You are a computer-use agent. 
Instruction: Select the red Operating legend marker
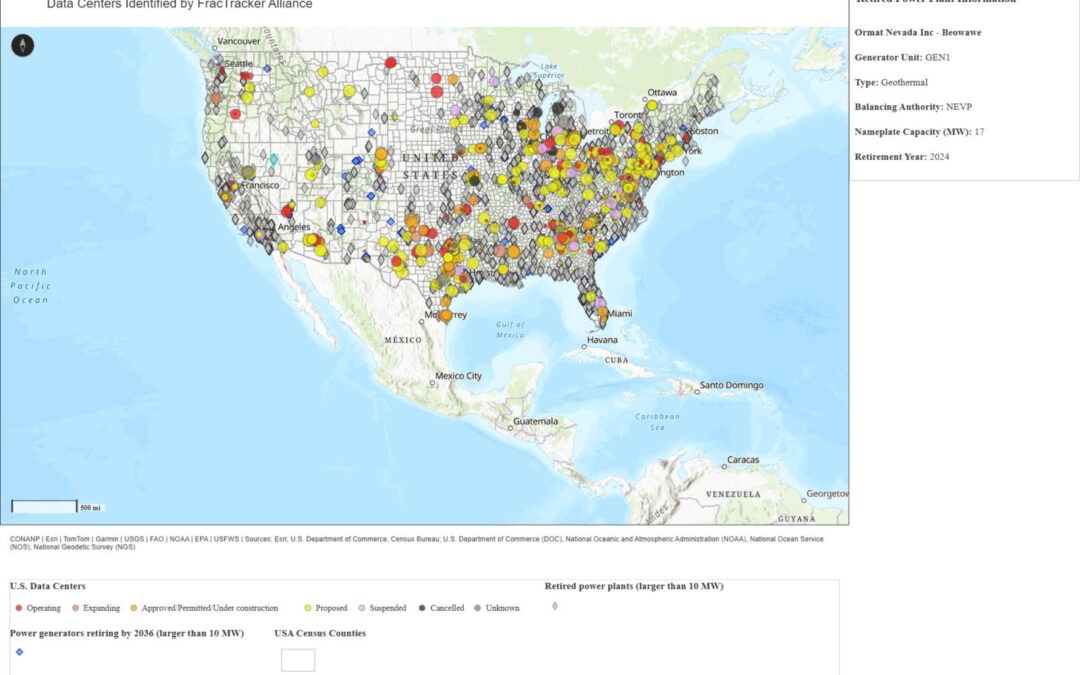pyautogui.click(x=18, y=608)
